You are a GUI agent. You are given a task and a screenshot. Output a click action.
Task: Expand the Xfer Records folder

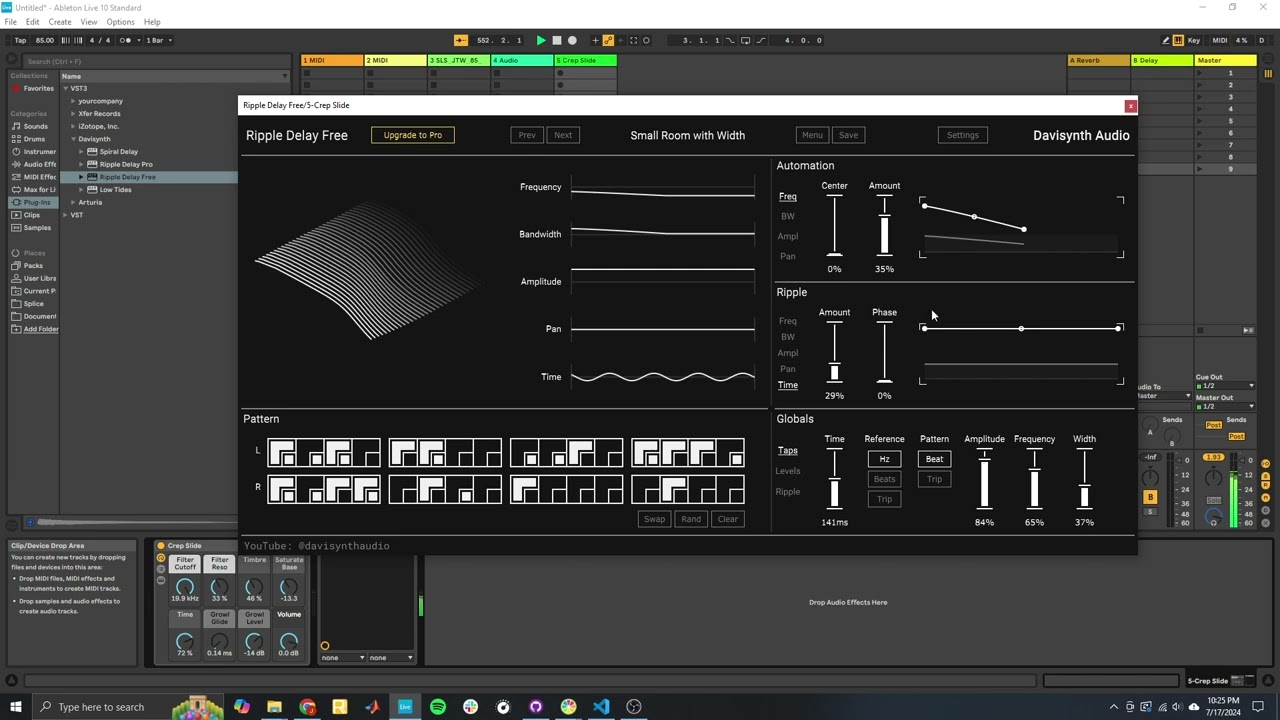(73, 114)
